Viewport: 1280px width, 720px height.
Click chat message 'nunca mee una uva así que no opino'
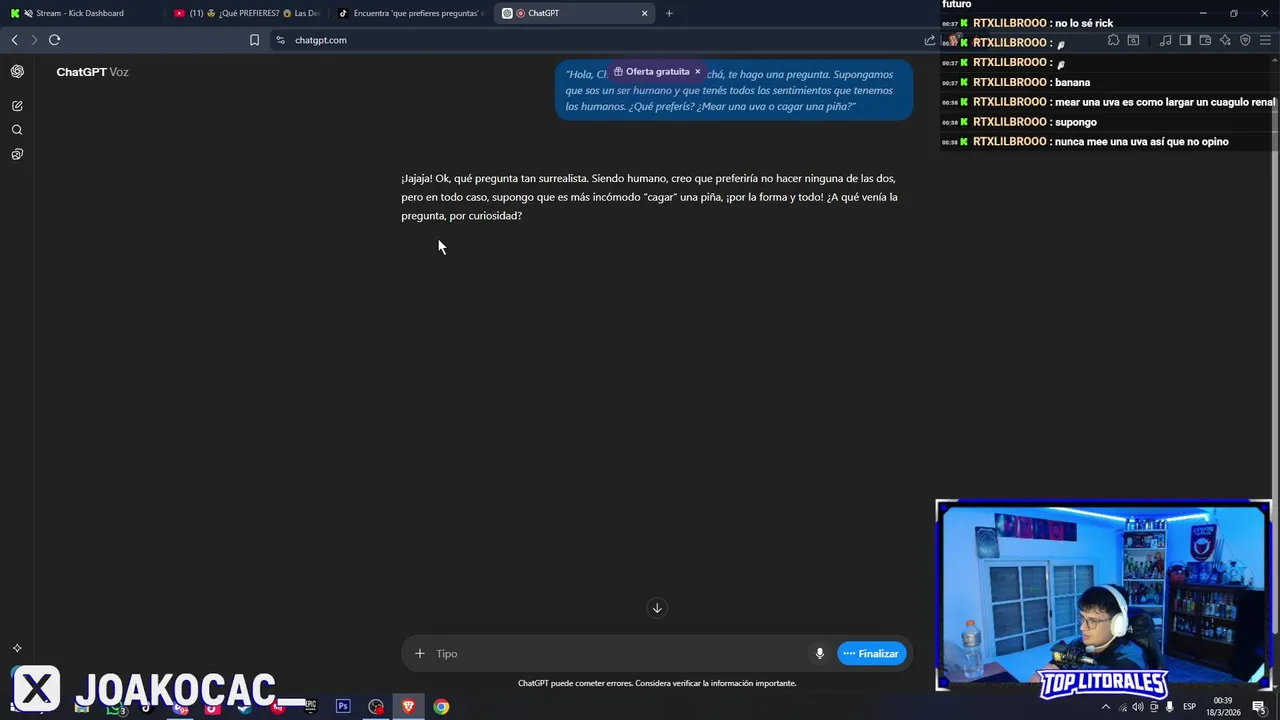coord(1141,142)
